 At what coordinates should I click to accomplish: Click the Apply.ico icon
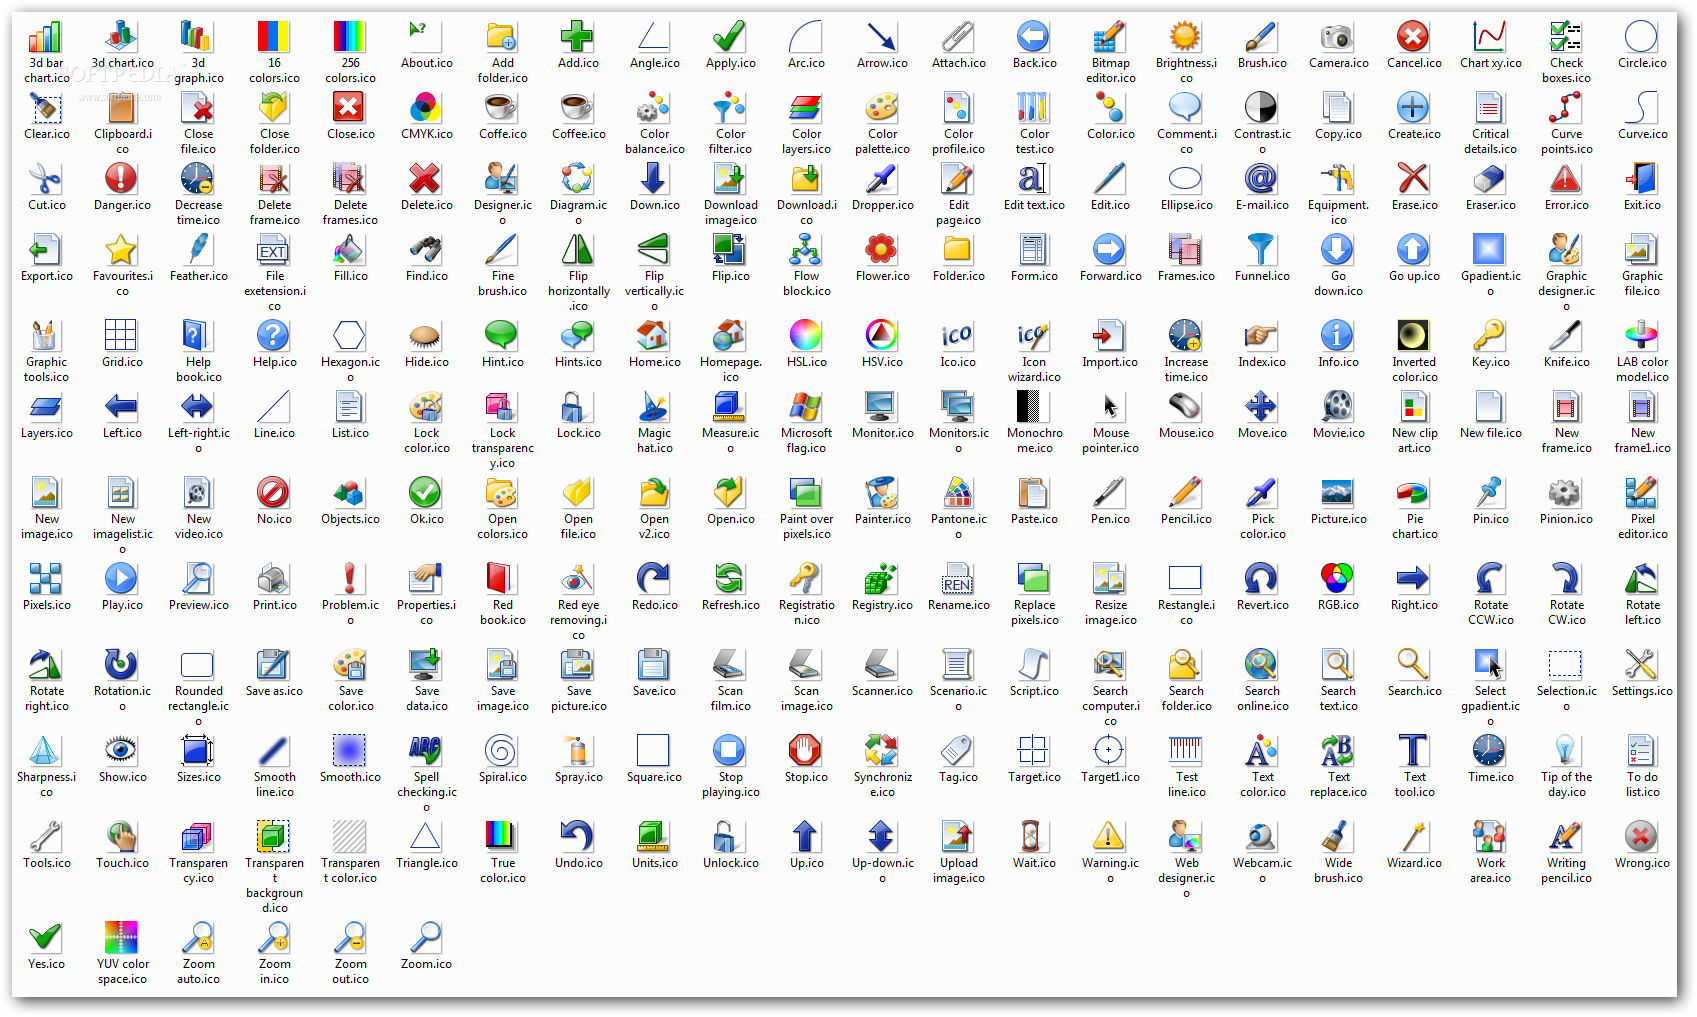pyautogui.click(x=729, y=37)
